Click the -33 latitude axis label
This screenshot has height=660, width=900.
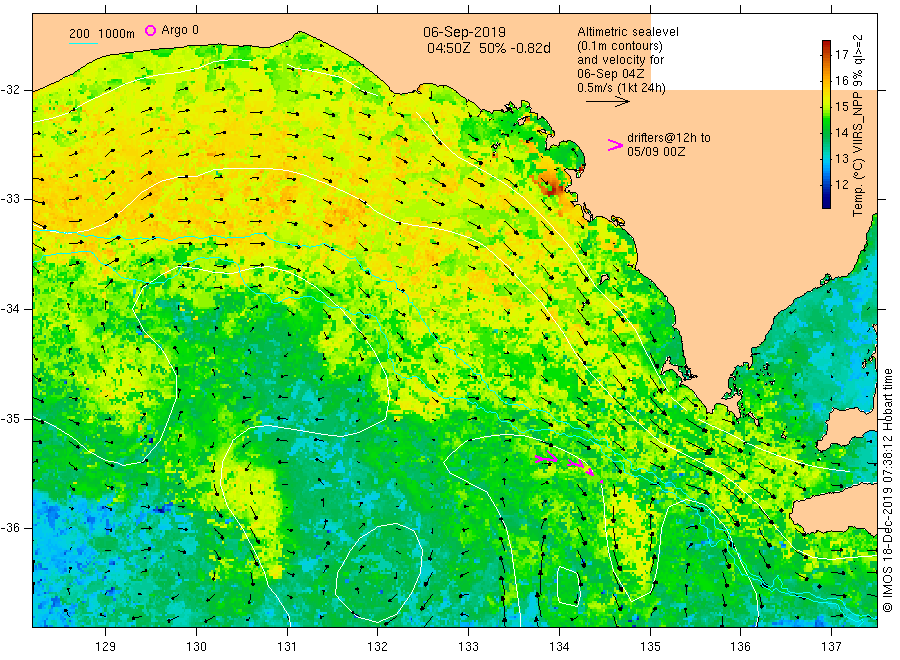[x=10, y=199]
